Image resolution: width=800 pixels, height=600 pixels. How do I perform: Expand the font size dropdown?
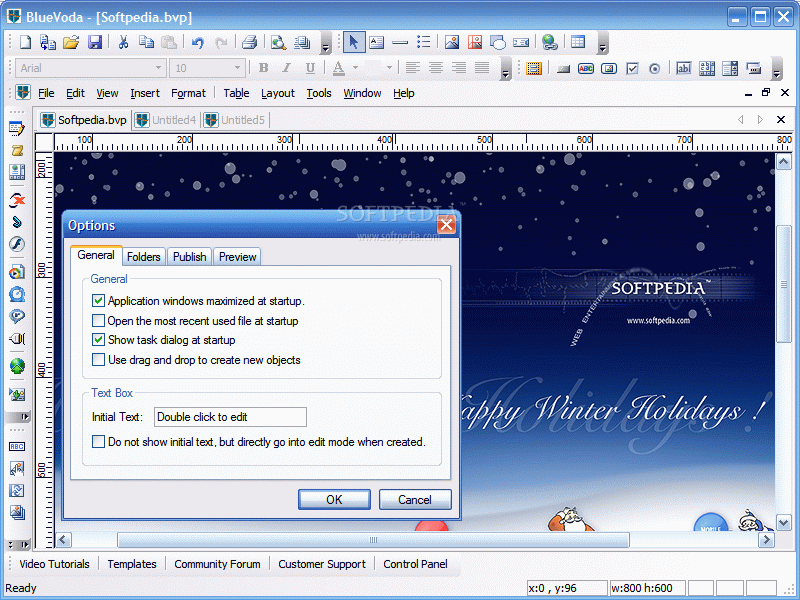click(x=237, y=68)
